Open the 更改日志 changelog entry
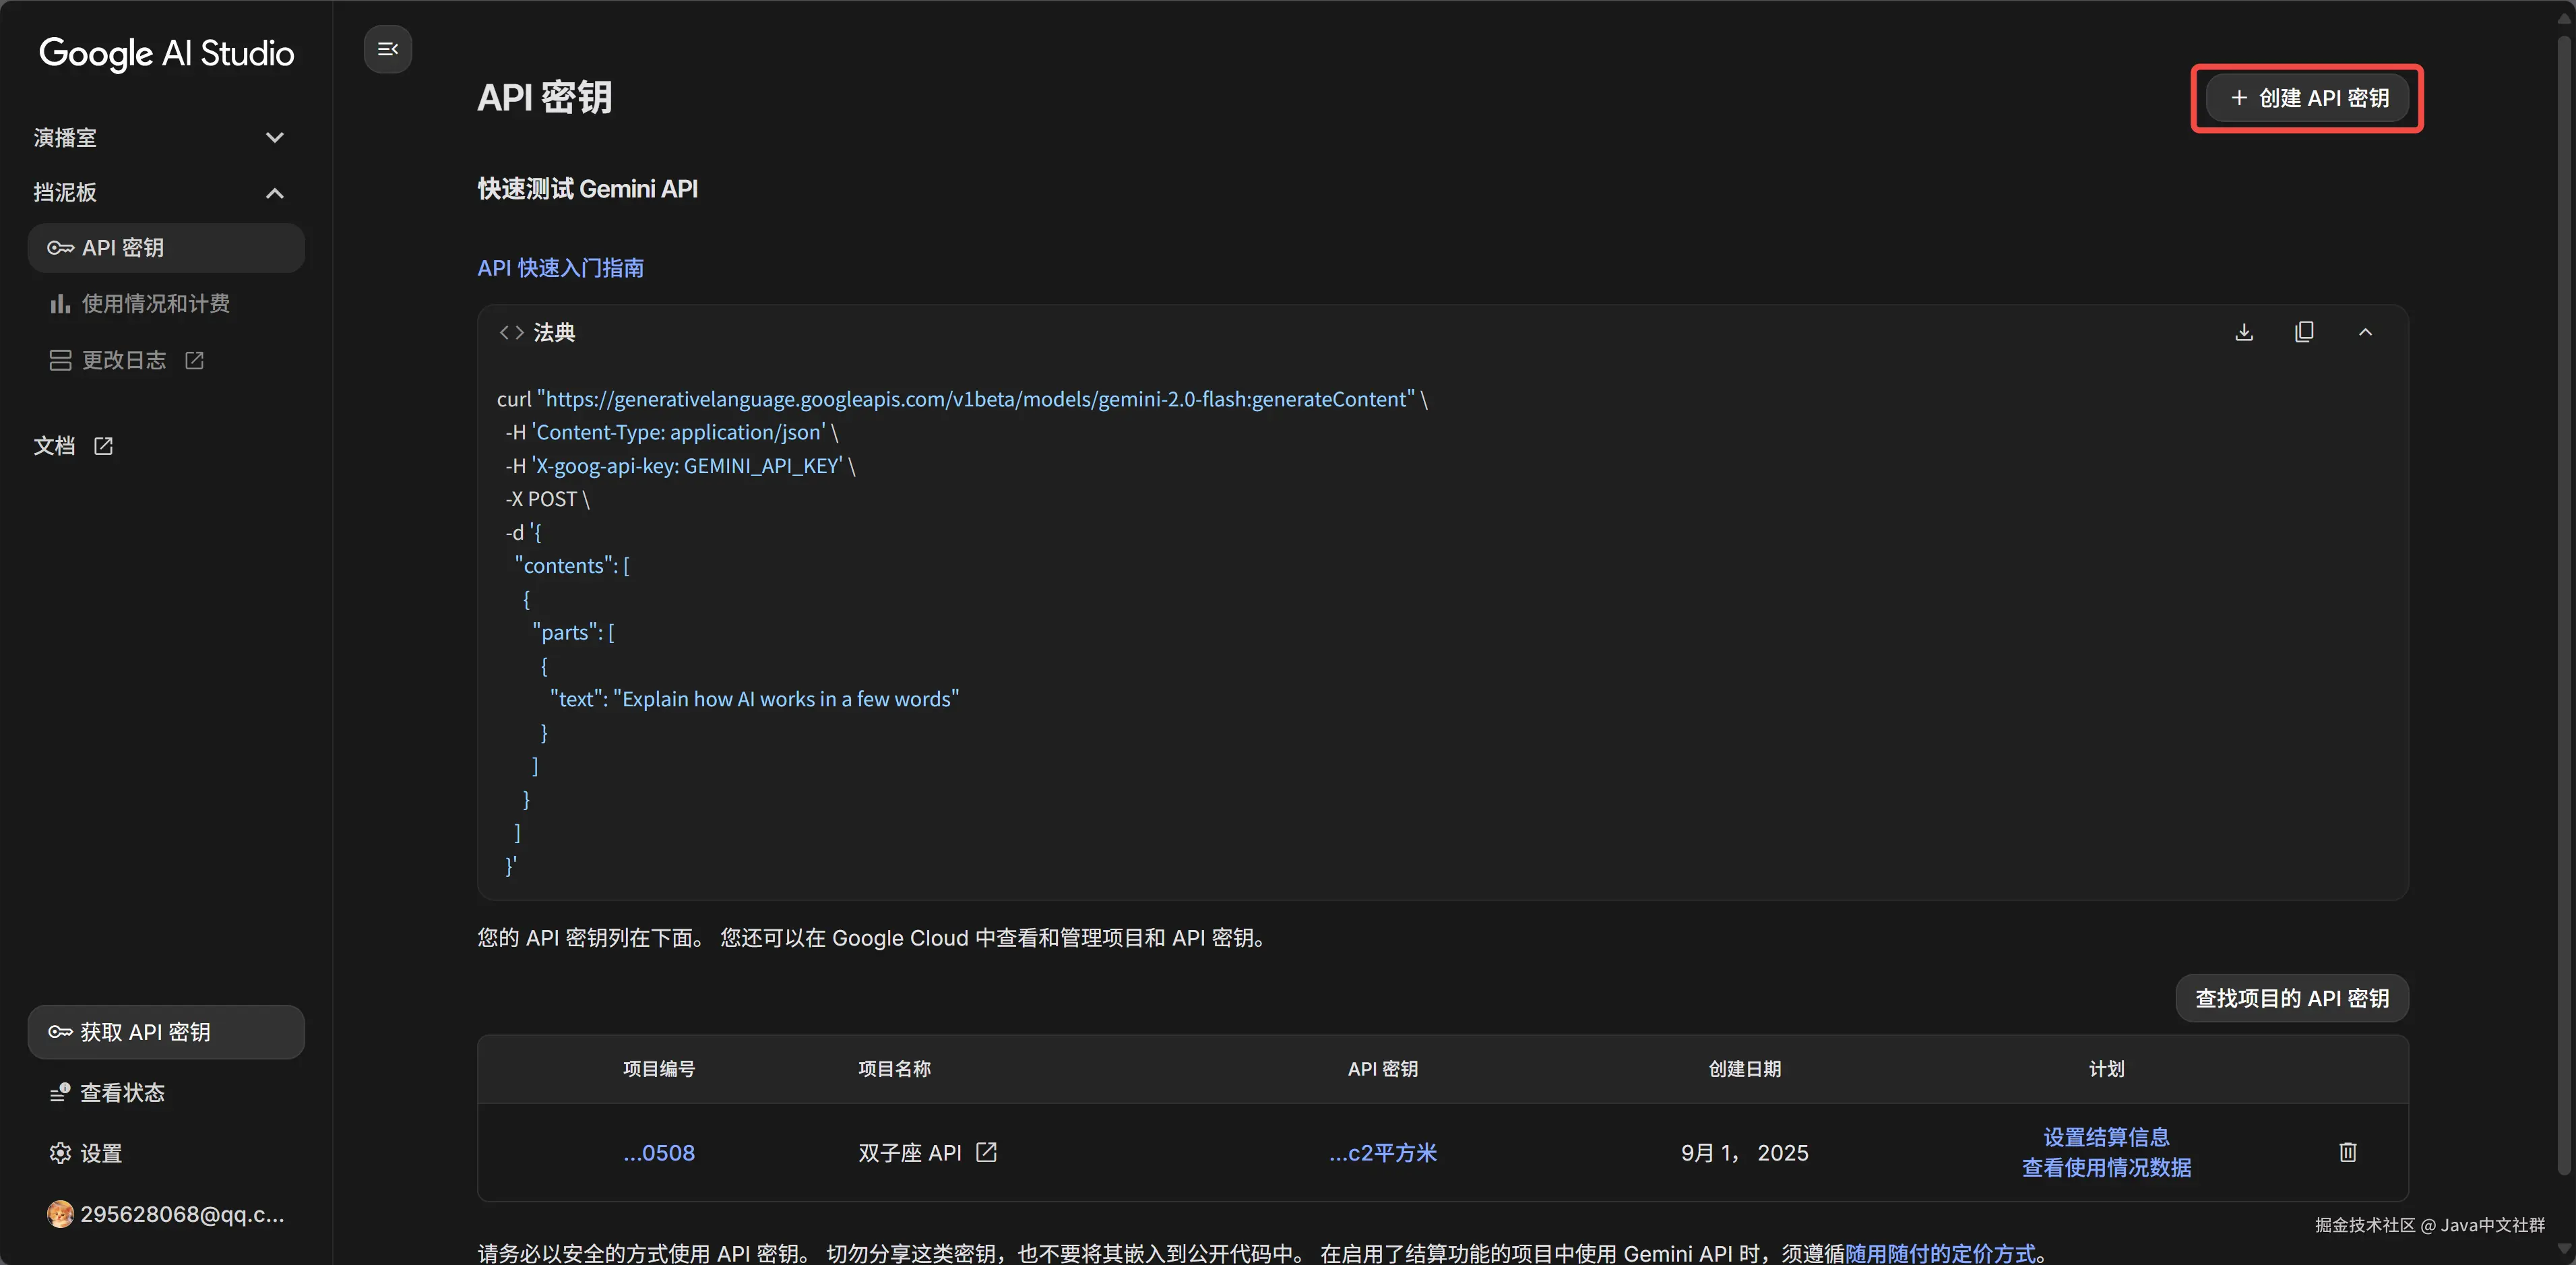Image resolution: width=2576 pixels, height=1265 pixels. pos(126,360)
